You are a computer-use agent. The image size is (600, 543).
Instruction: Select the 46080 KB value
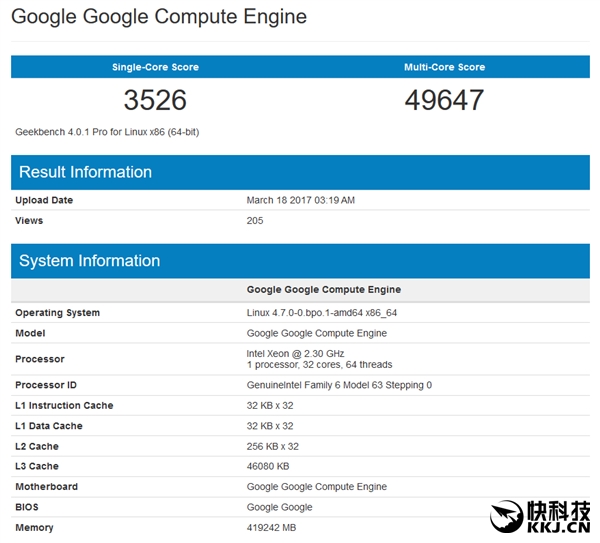point(268,466)
